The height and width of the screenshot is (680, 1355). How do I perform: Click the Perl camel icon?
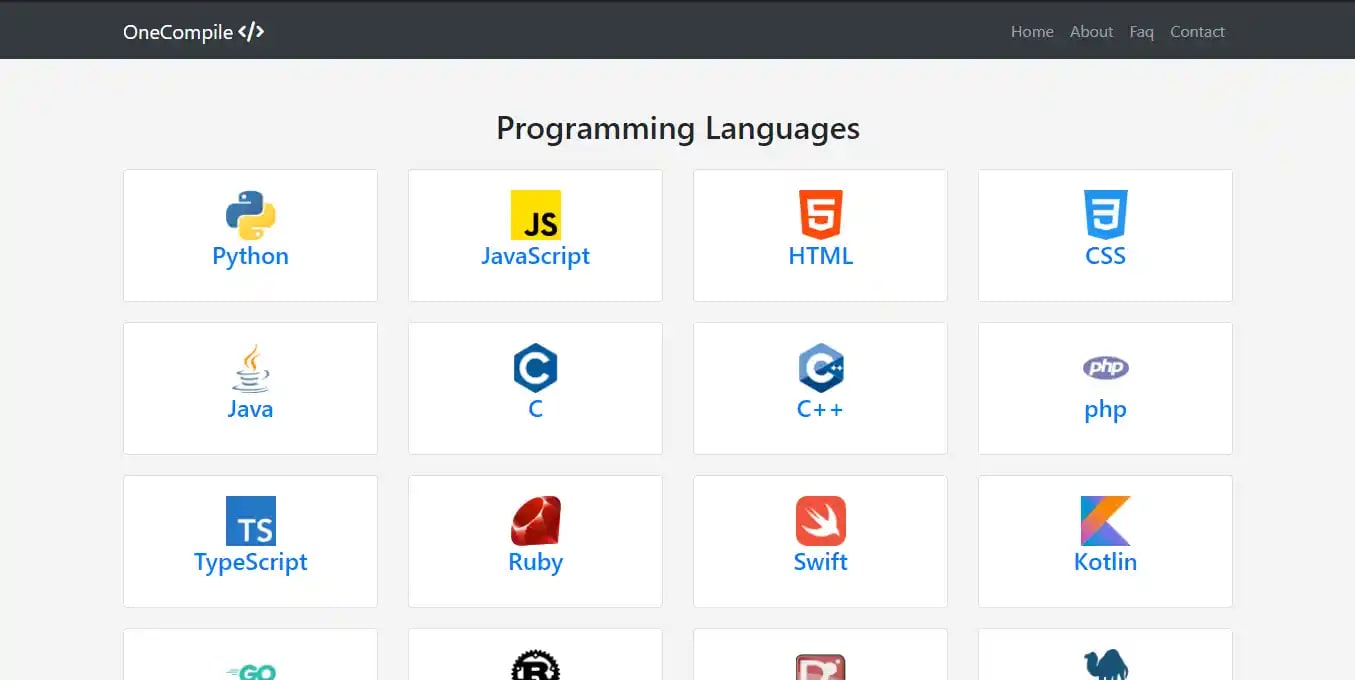pyautogui.click(x=1105, y=665)
